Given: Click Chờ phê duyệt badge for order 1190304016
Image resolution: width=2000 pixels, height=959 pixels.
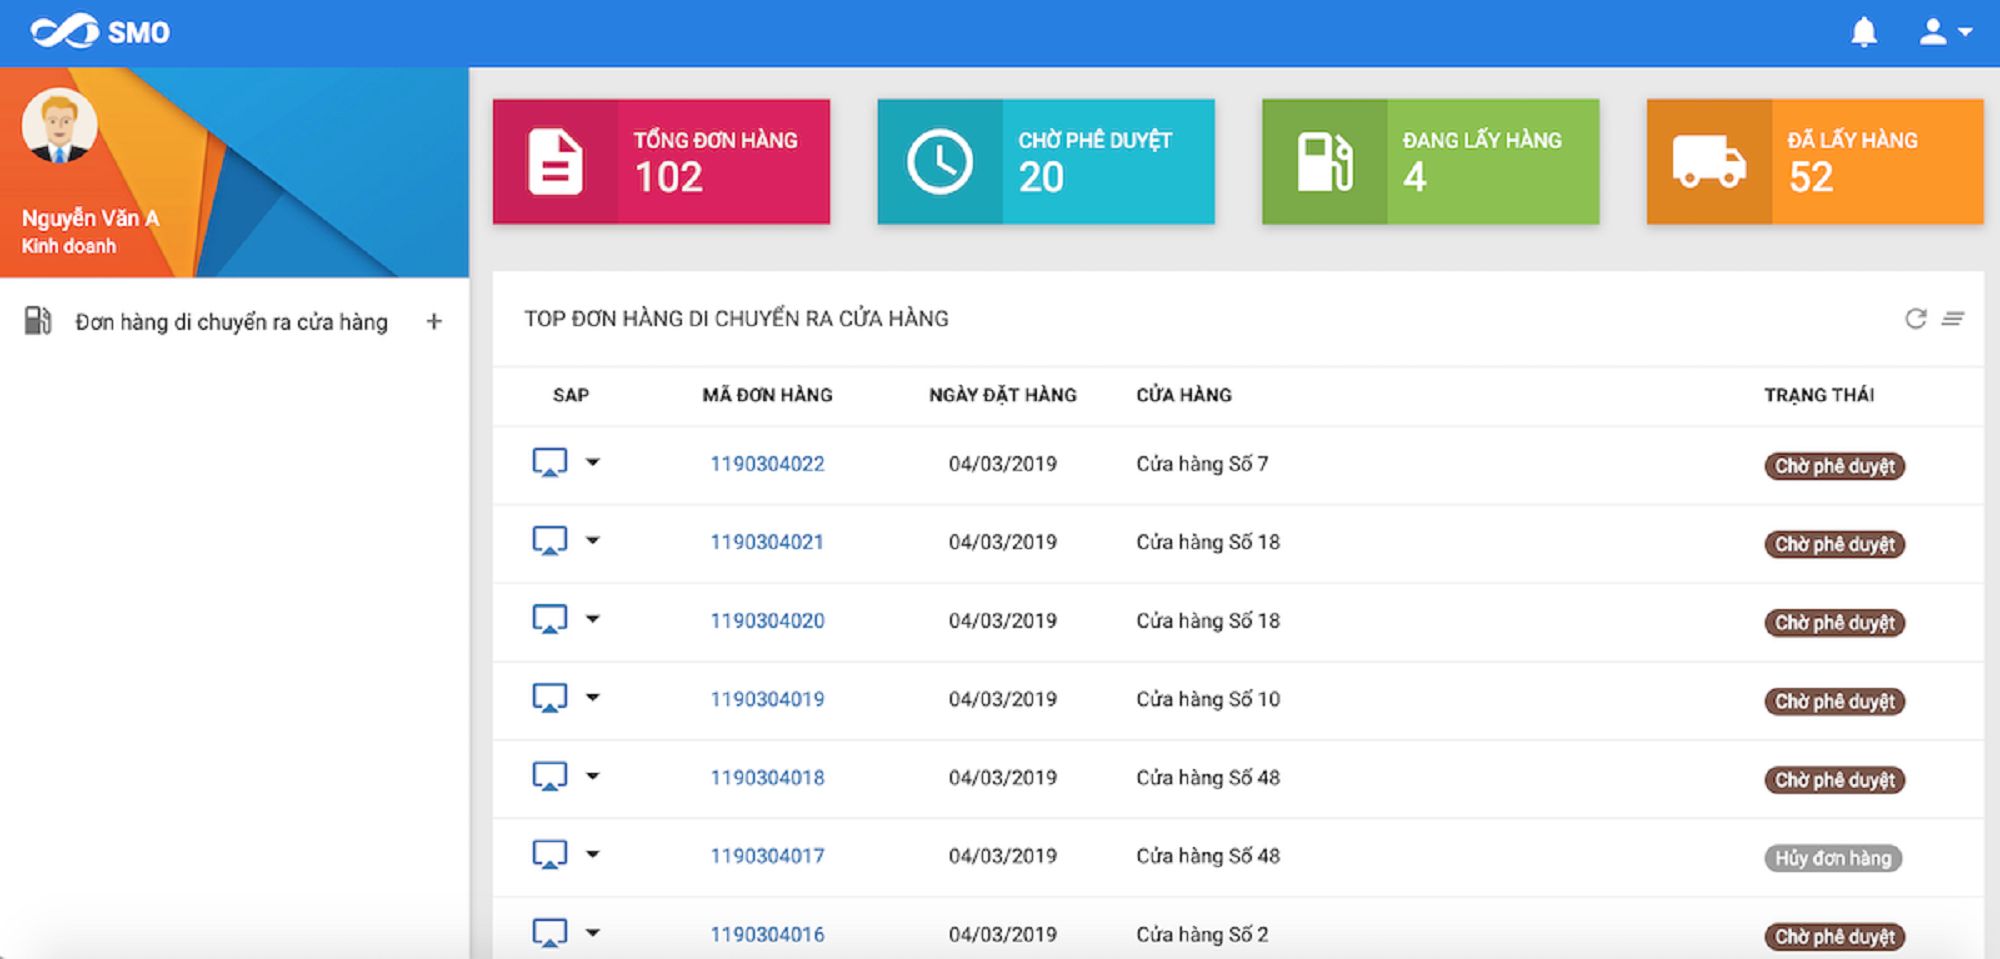Looking at the screenshot, I should pyautogui.click(x=1835, y=937).
